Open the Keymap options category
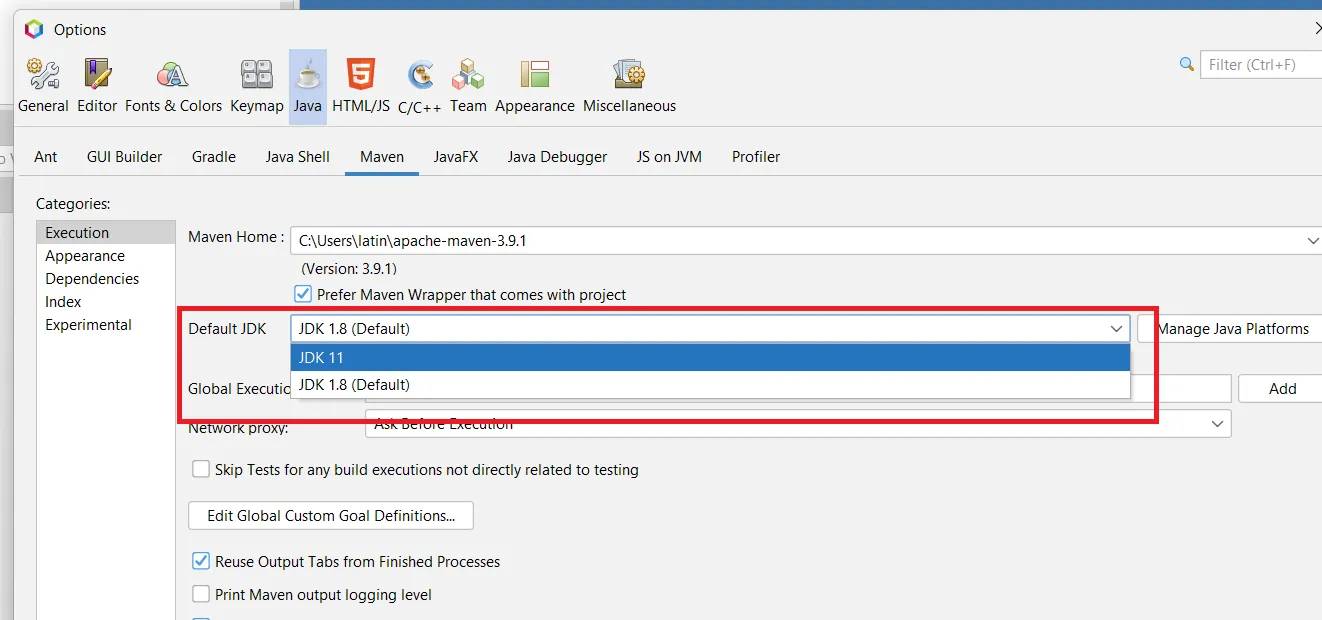 [257, 86]
